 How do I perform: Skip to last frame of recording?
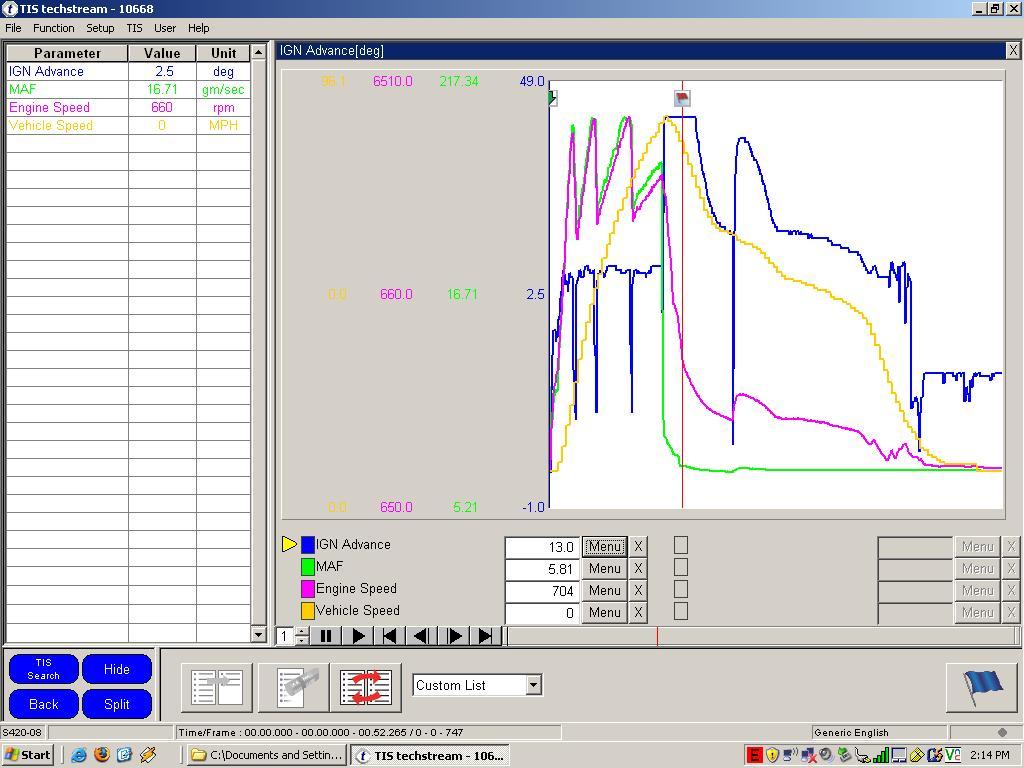485,635
